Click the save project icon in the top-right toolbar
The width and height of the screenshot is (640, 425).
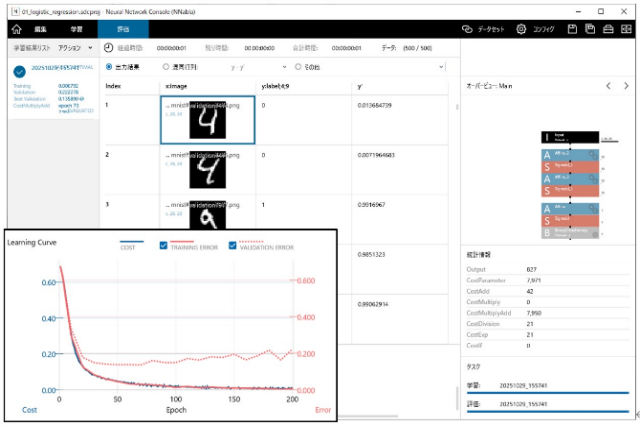point(571,30)
